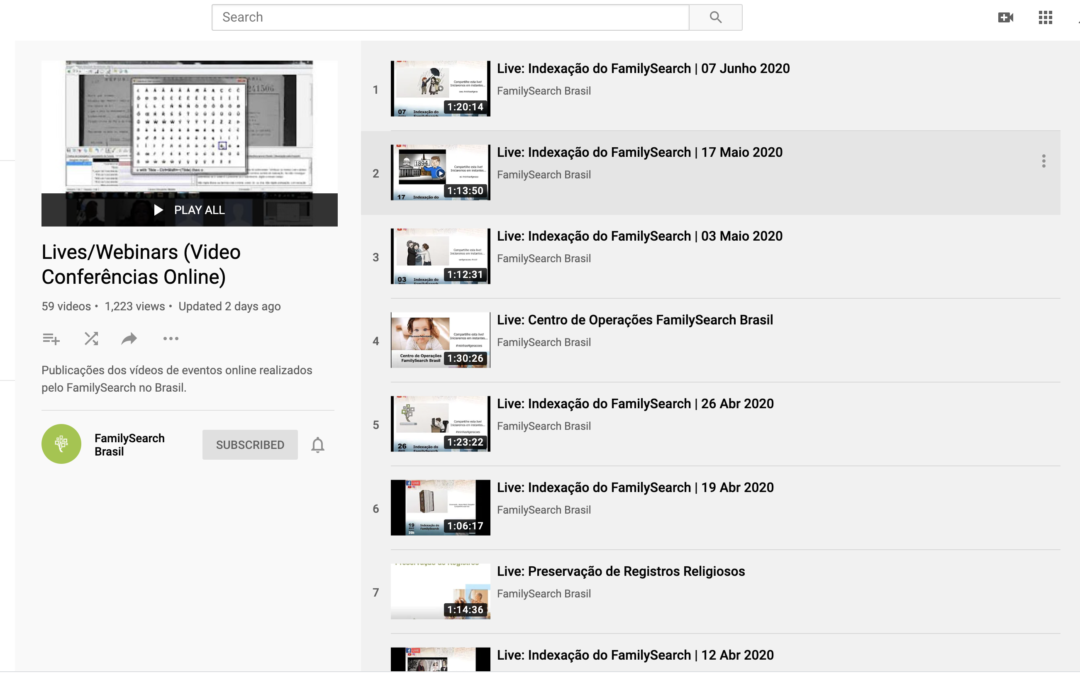Open FamilySearch Brasil channel avatar
Viewport: 1080px width, 675px height.
pyautogui.click(x=61, y=444)
